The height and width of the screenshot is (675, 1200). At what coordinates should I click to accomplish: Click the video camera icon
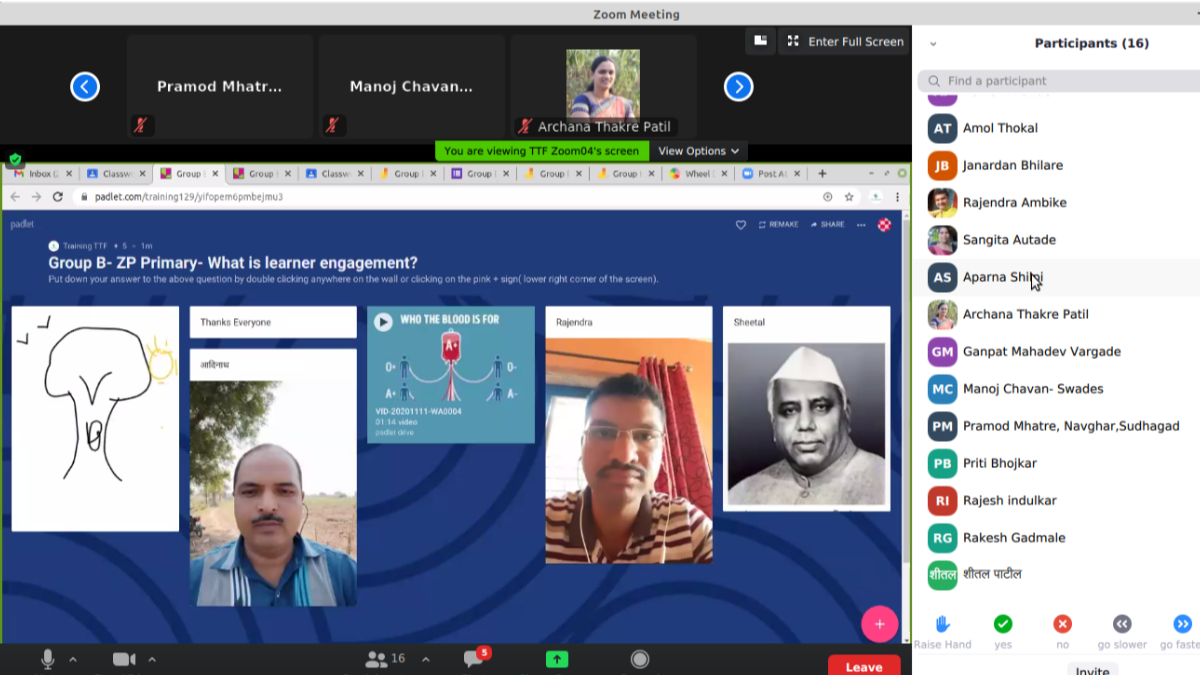click(x=124, y=659)
